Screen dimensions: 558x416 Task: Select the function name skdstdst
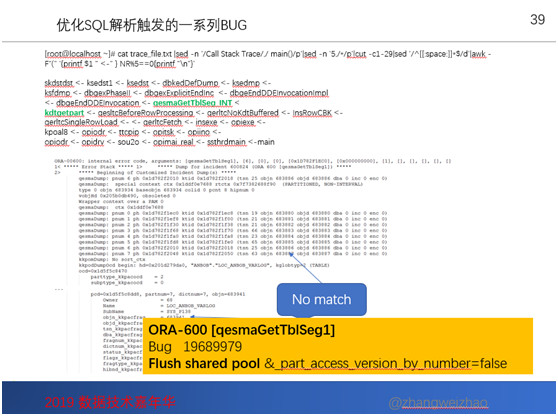pos(59,83)
